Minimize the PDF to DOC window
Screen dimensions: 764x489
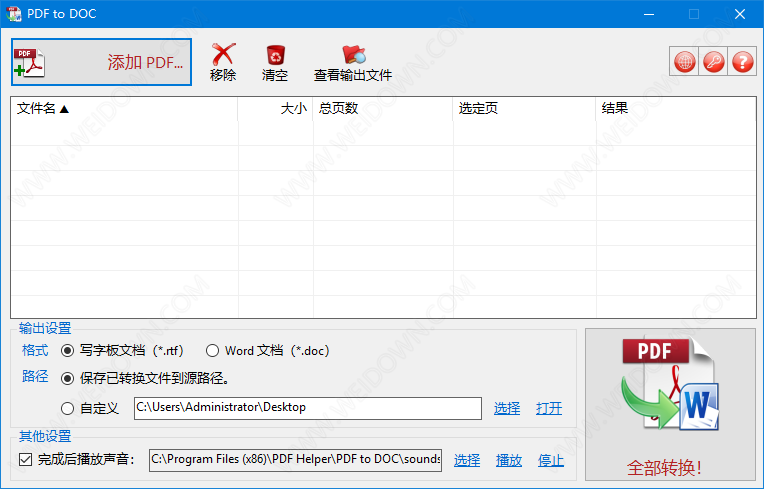pos(649,14)
